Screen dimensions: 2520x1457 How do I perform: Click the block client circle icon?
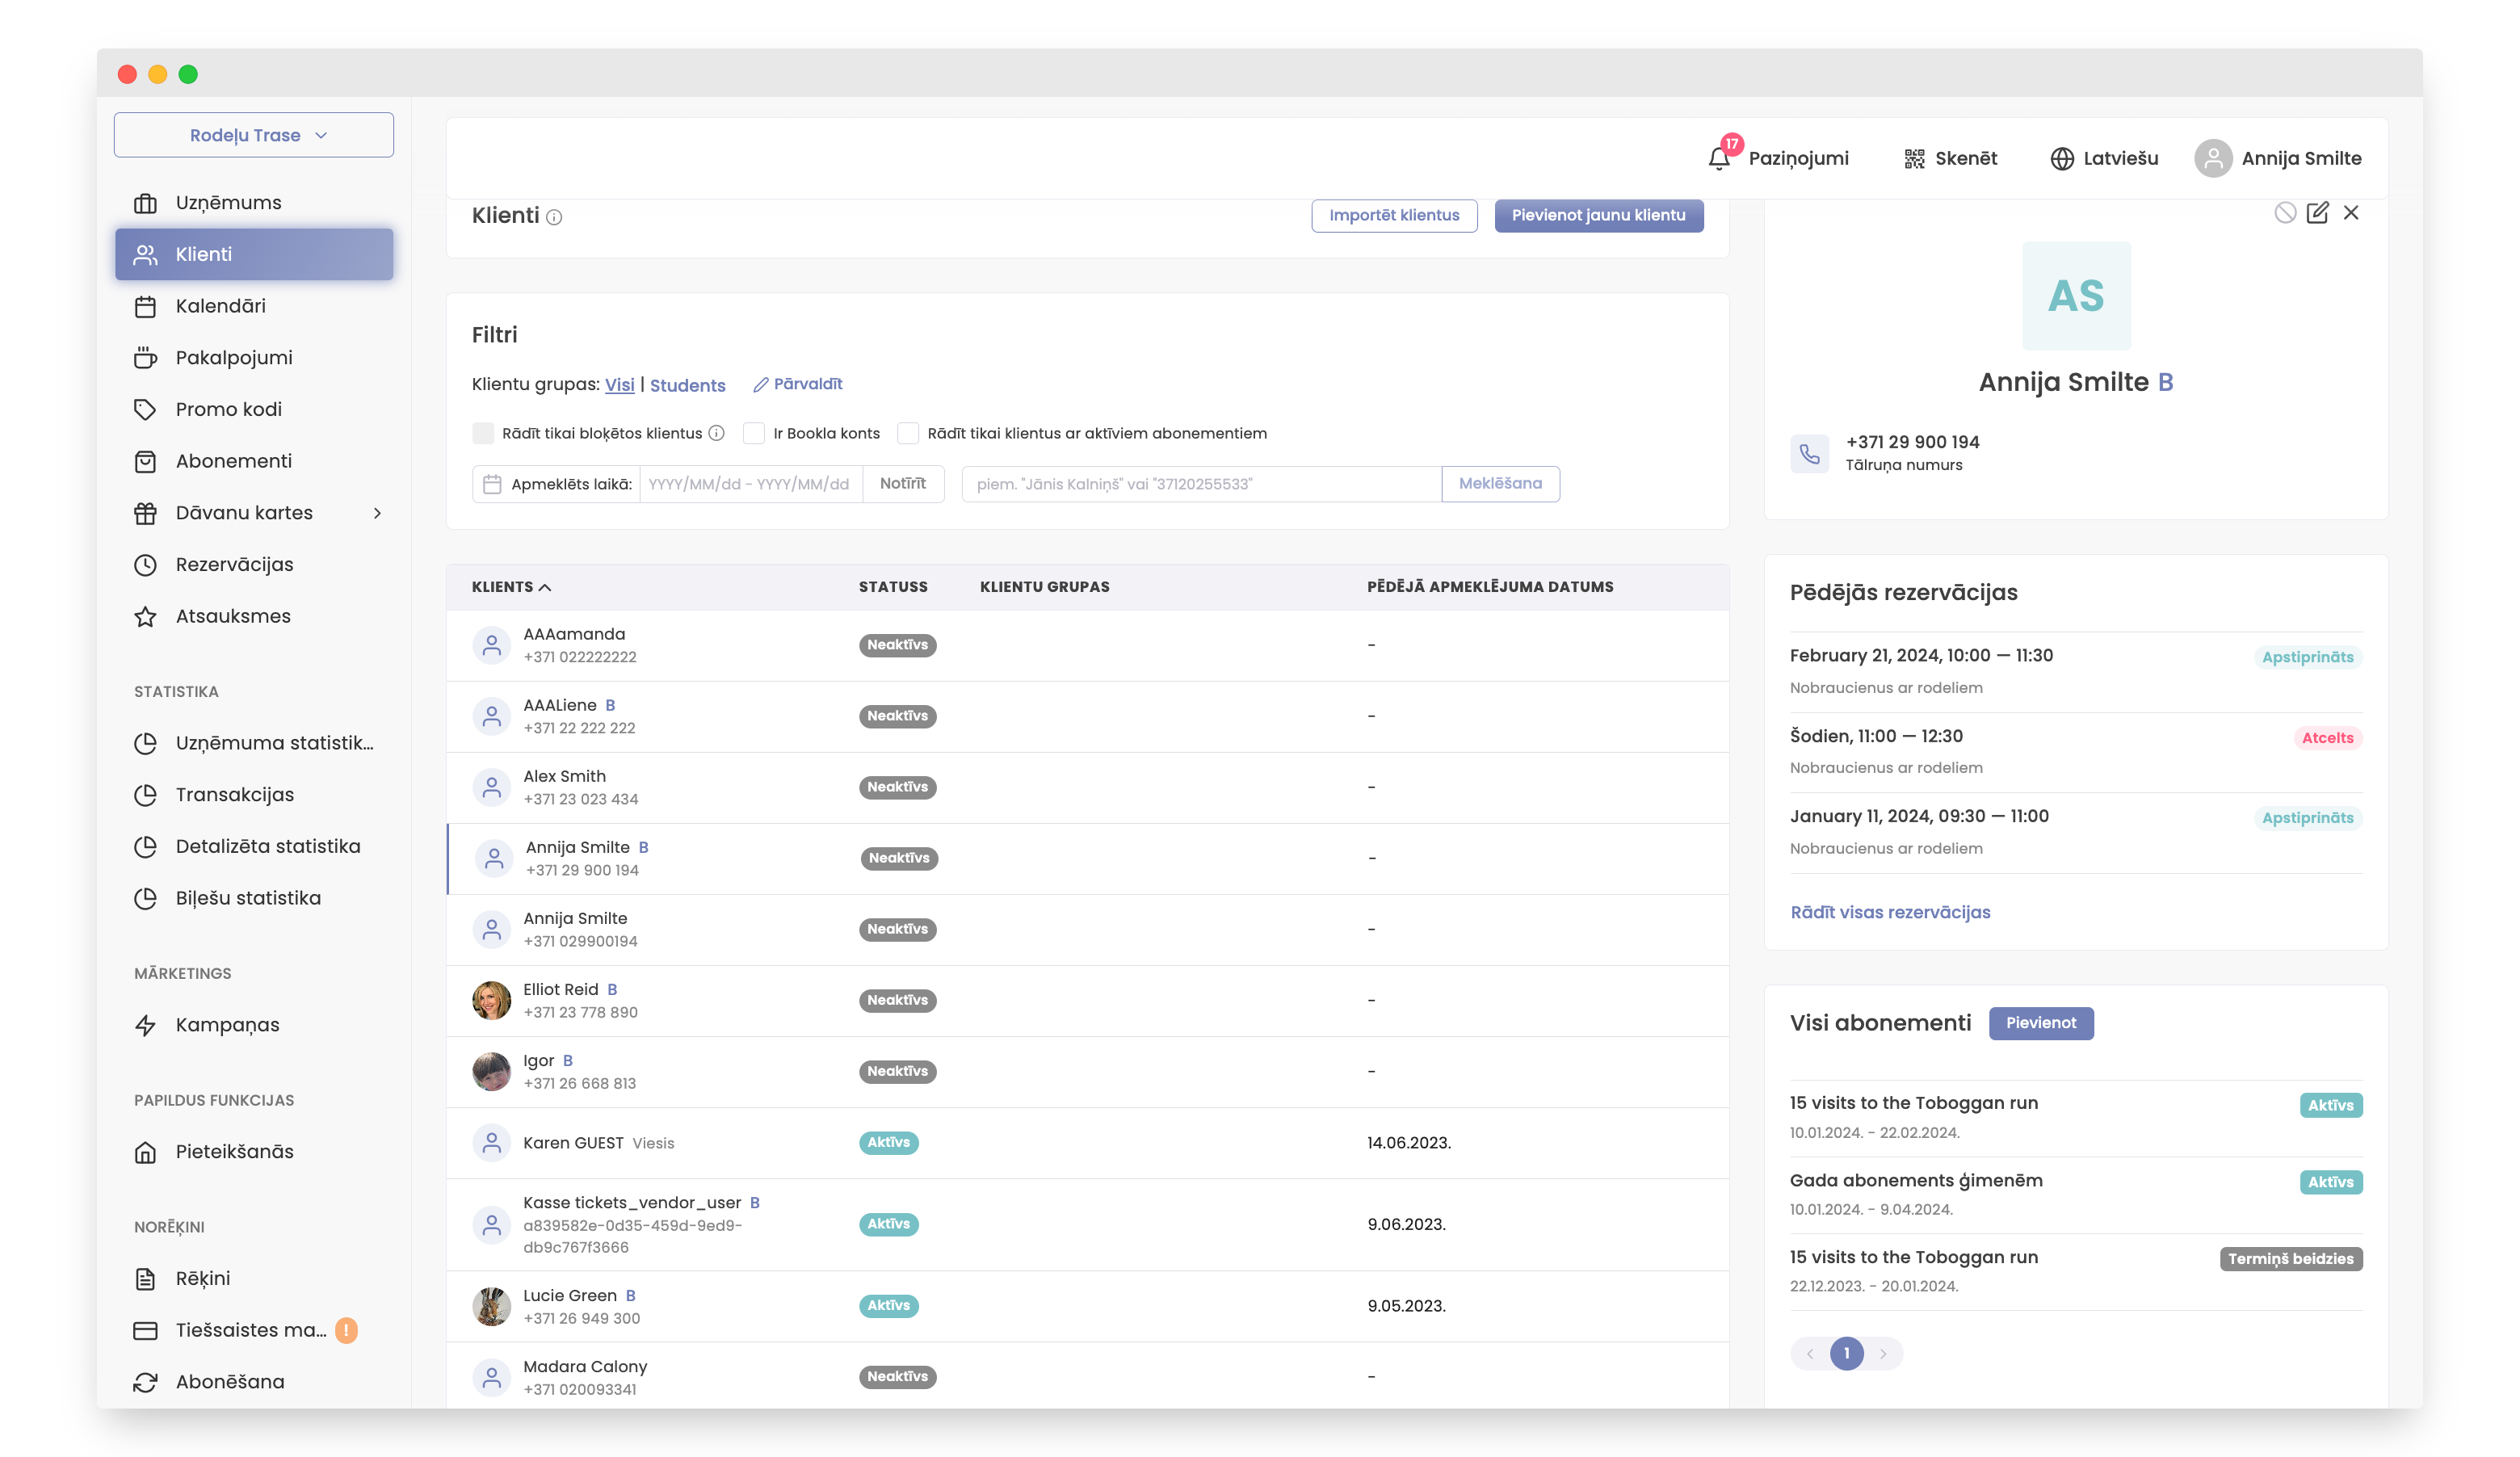(x=2284, y=213)
